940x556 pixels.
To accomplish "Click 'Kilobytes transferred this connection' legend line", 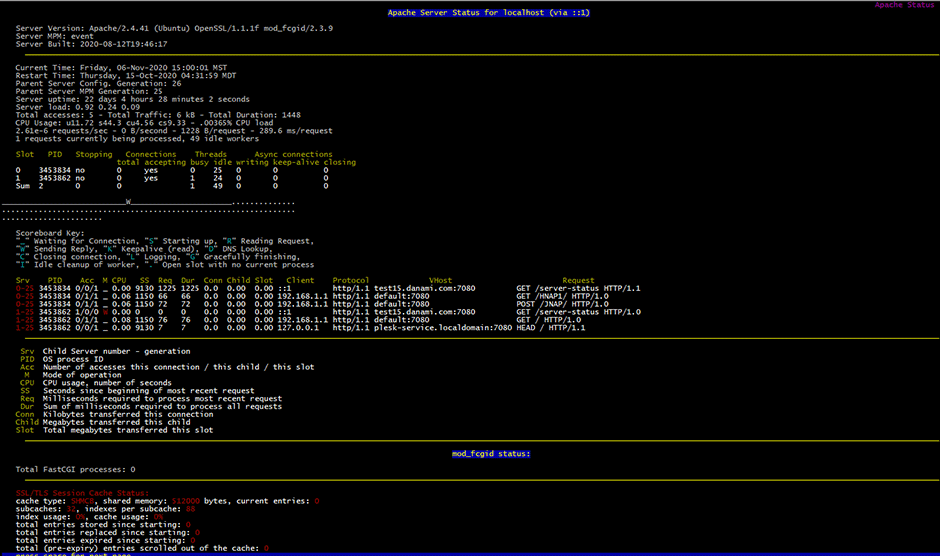I will click(x=128, y=414).
